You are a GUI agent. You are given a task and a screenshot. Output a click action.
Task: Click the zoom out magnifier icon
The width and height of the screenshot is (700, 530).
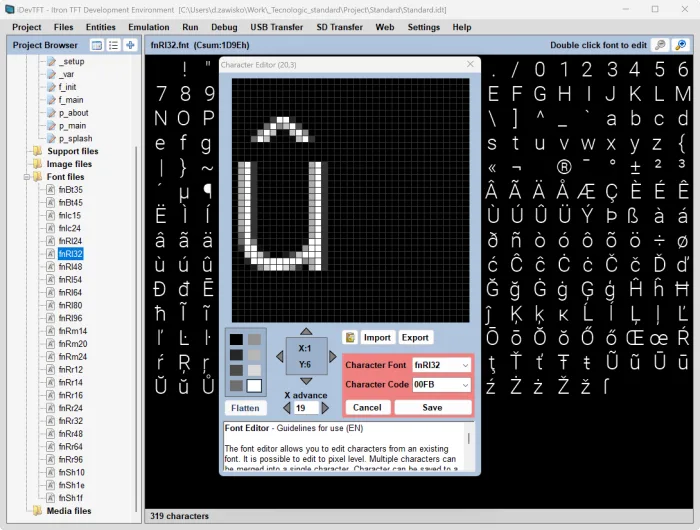[x=660, y=45]
